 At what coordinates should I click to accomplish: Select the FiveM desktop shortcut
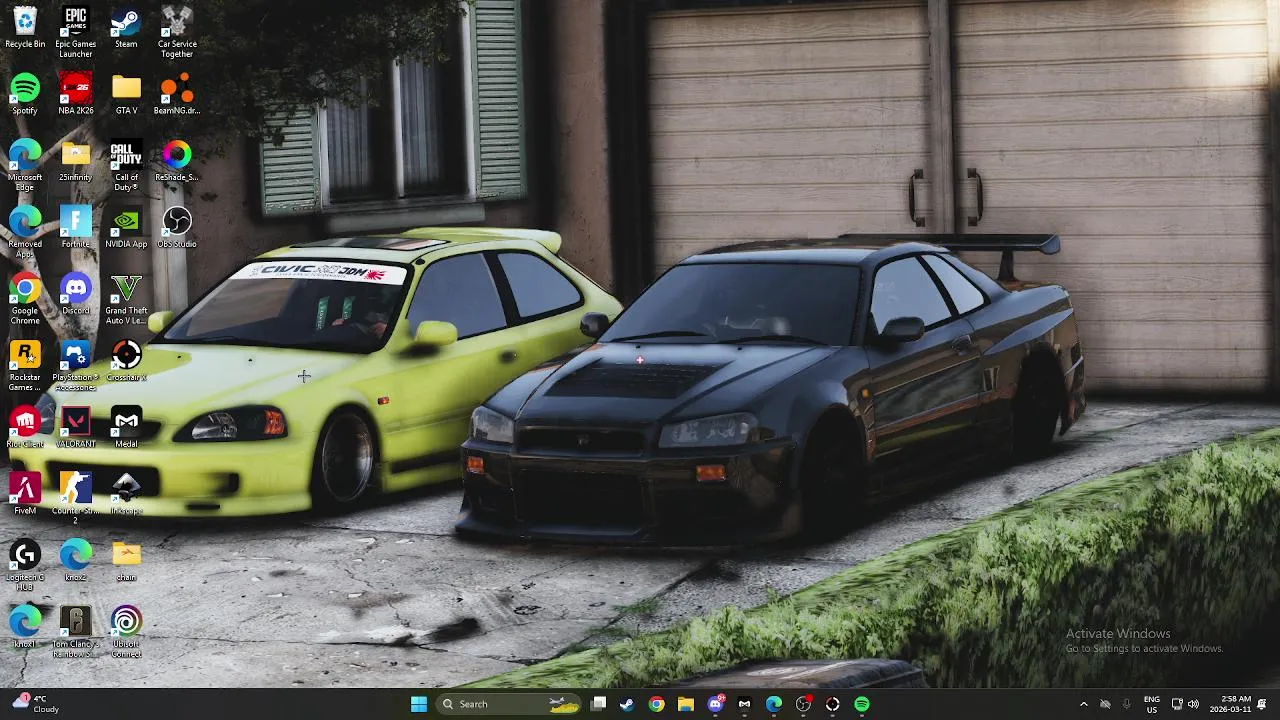tap(25, 495)
